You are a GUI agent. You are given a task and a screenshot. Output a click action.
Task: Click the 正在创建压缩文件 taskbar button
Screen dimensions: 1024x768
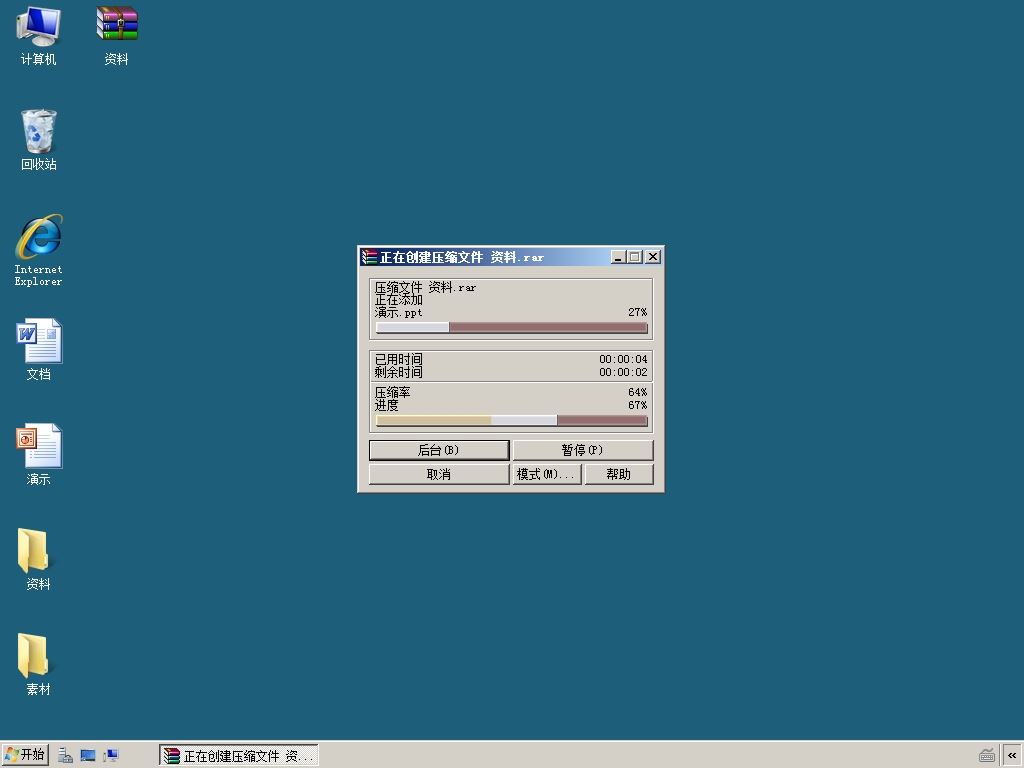click(238, 756)
